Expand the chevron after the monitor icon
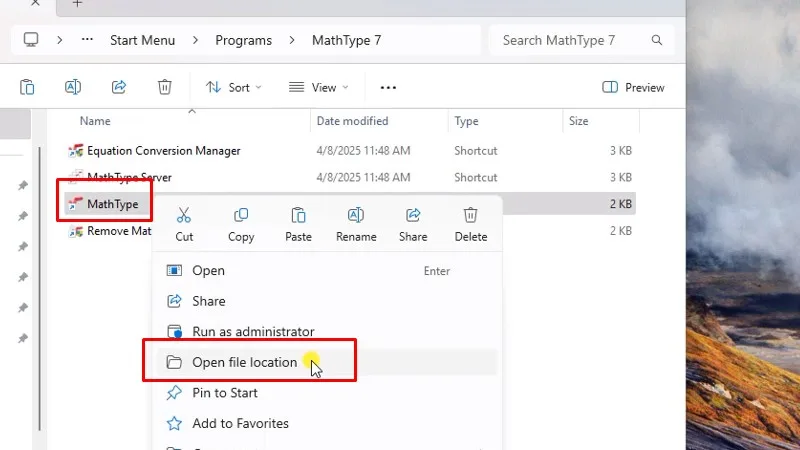The height and width of the screenshot is (450, 800). 60,40
